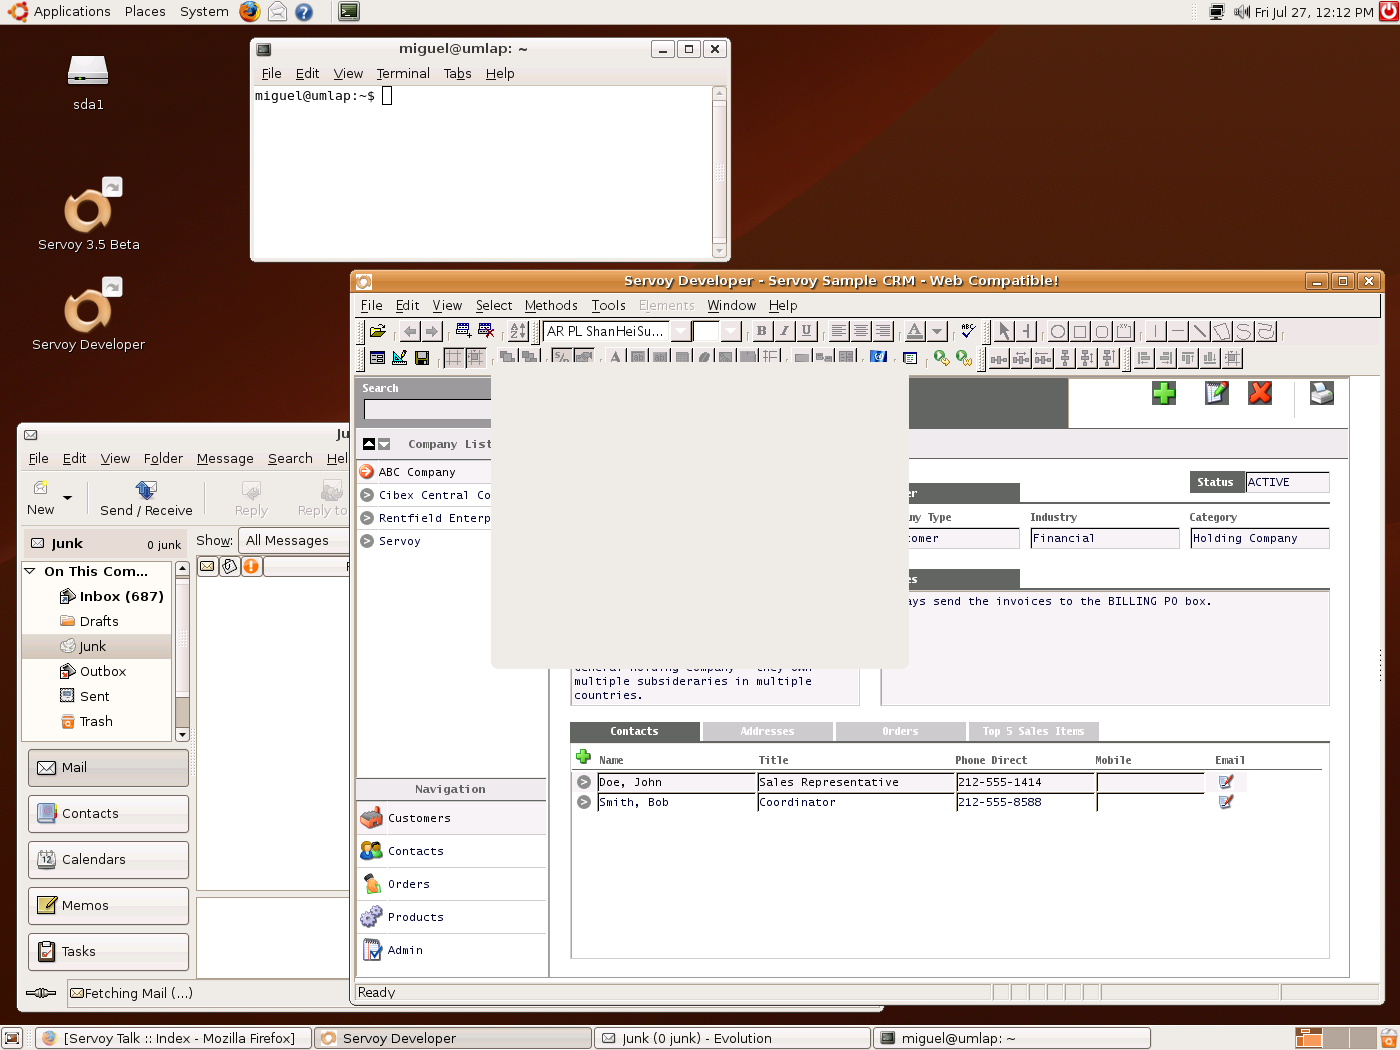Click the Memos button in Evolution
1400x1050 pixels.
pos(108,905)
